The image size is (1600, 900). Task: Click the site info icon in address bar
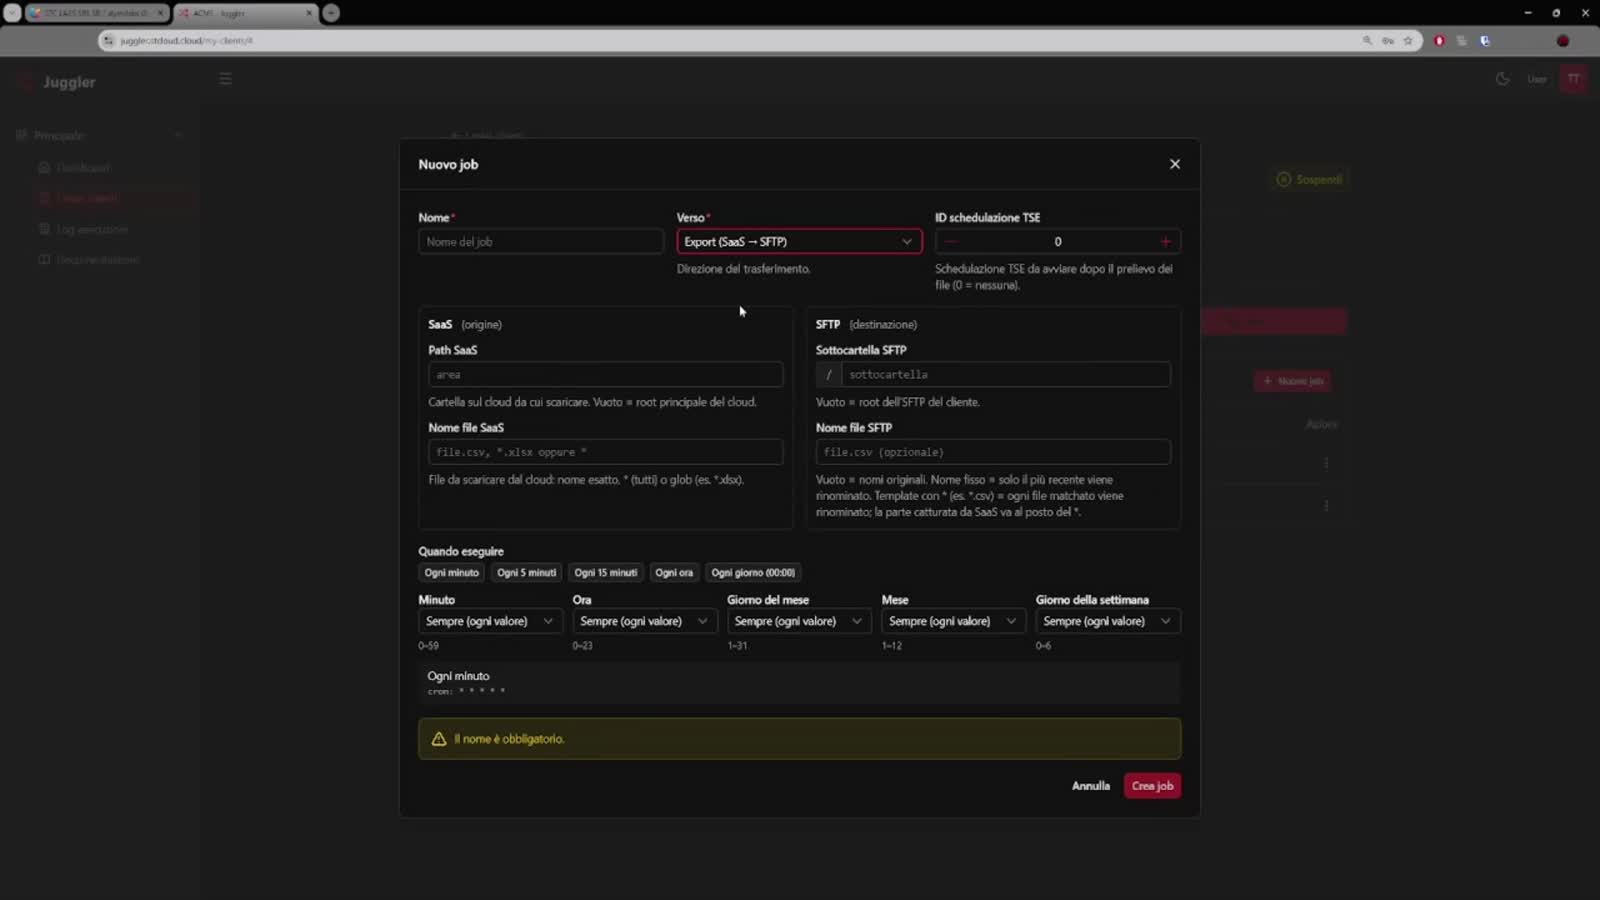pos(108,41)
